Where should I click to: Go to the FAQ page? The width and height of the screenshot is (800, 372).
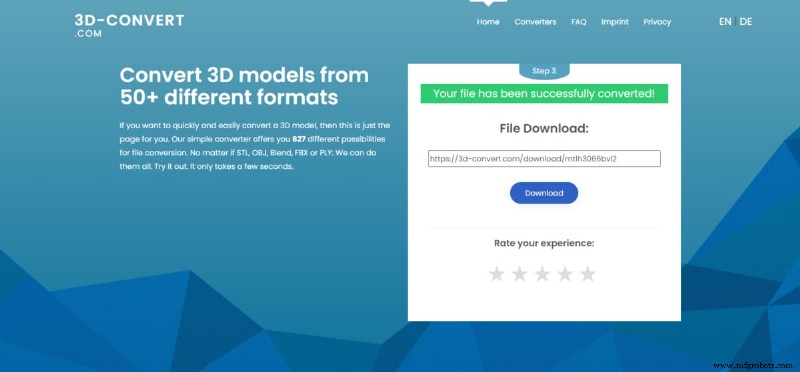(x=579, y=22)
